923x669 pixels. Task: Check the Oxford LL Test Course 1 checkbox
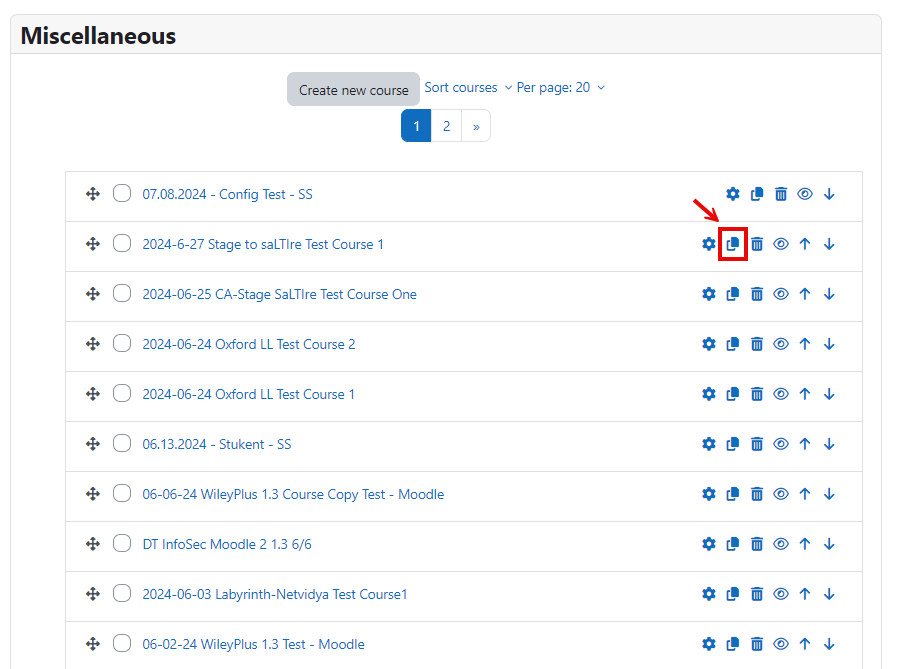122,393
